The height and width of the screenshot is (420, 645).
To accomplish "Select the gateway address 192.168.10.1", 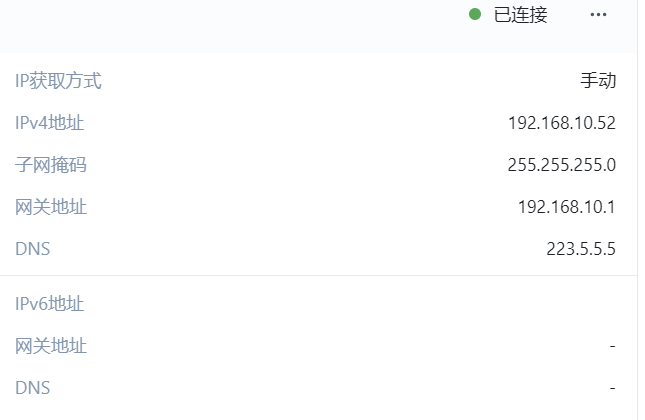I will click(566, 207).
